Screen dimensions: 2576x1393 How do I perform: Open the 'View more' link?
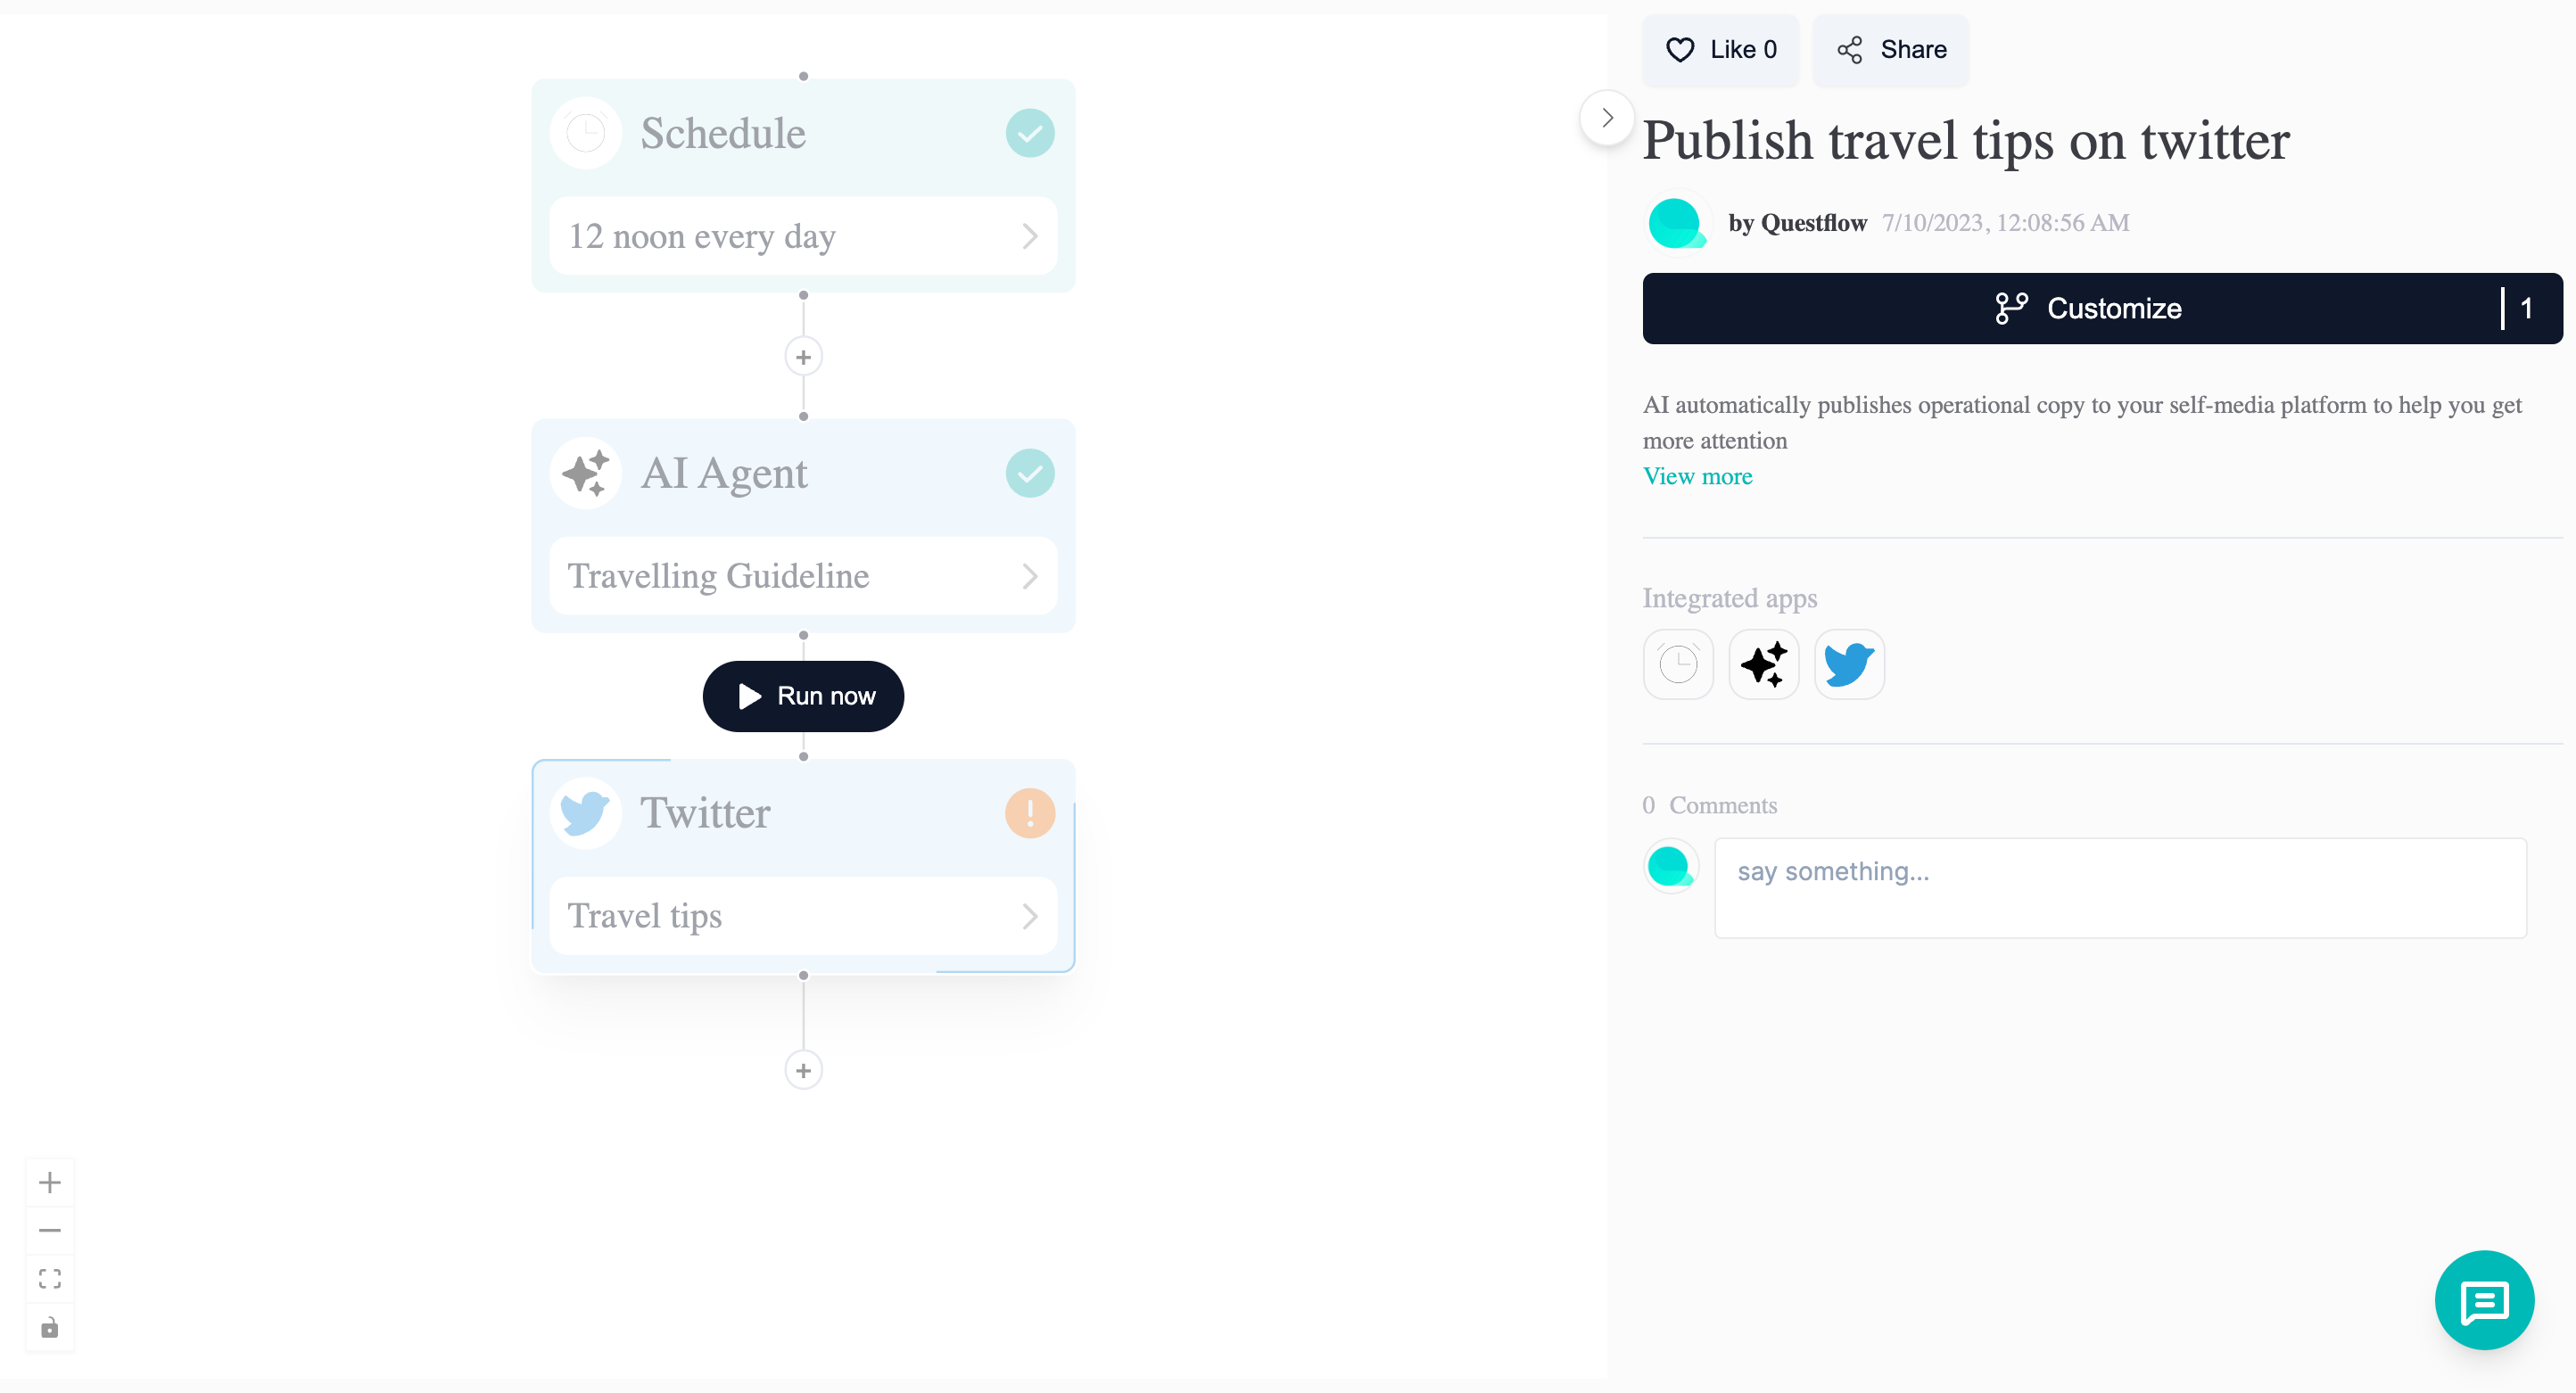(x=1697, y=477)
